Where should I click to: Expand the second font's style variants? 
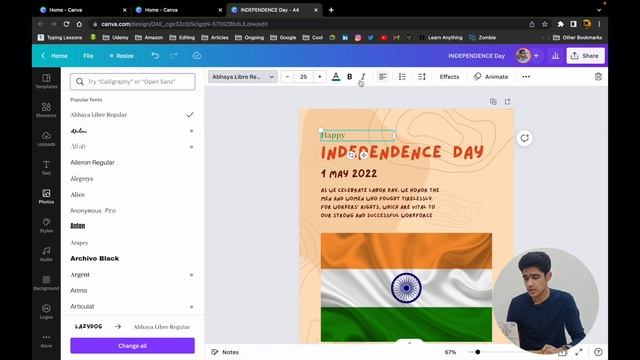click(191, 131)
